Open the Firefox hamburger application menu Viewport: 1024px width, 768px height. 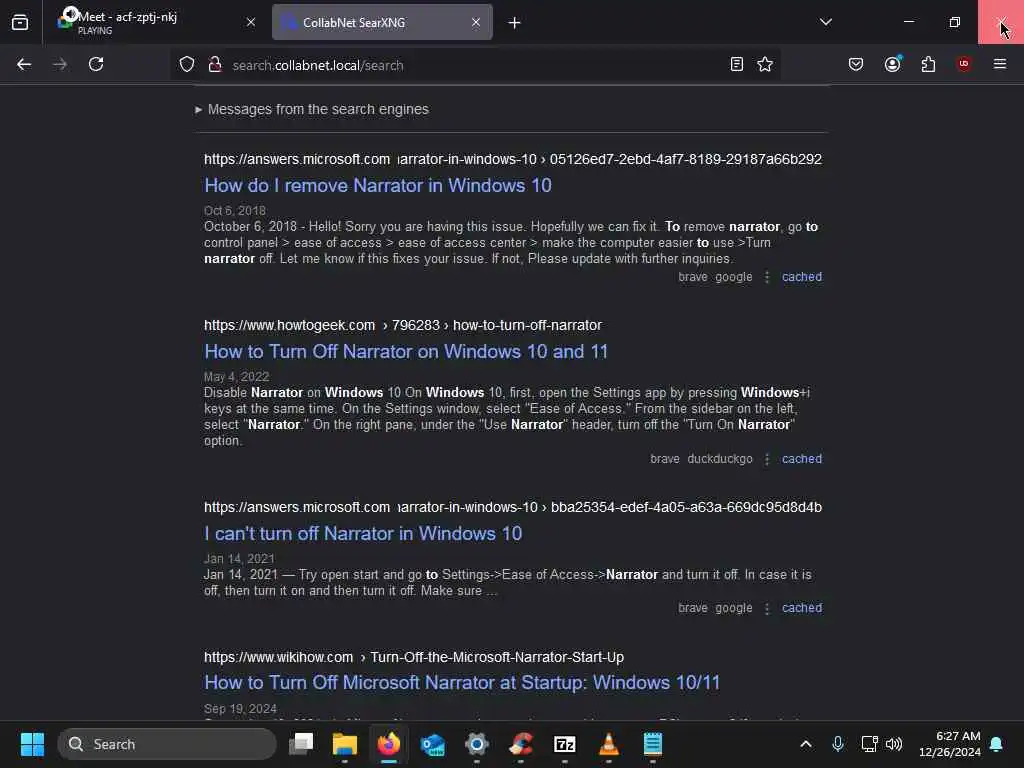tap(1000, 64)
